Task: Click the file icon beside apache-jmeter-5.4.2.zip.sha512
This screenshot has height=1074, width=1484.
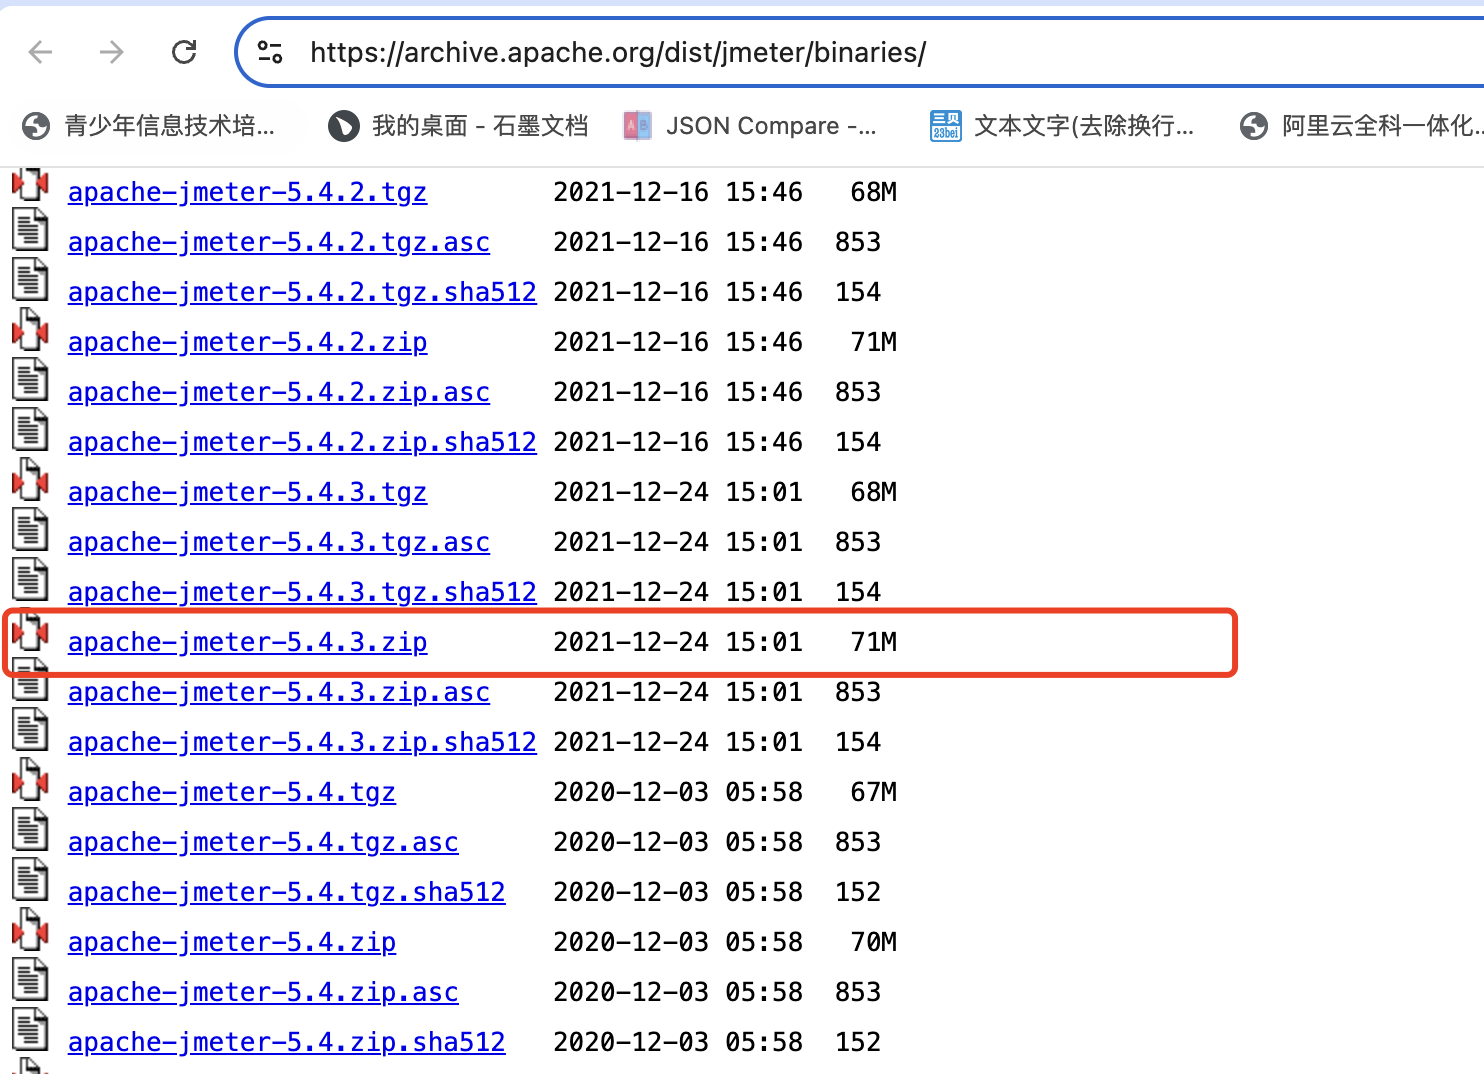Action: click(30, 429)
